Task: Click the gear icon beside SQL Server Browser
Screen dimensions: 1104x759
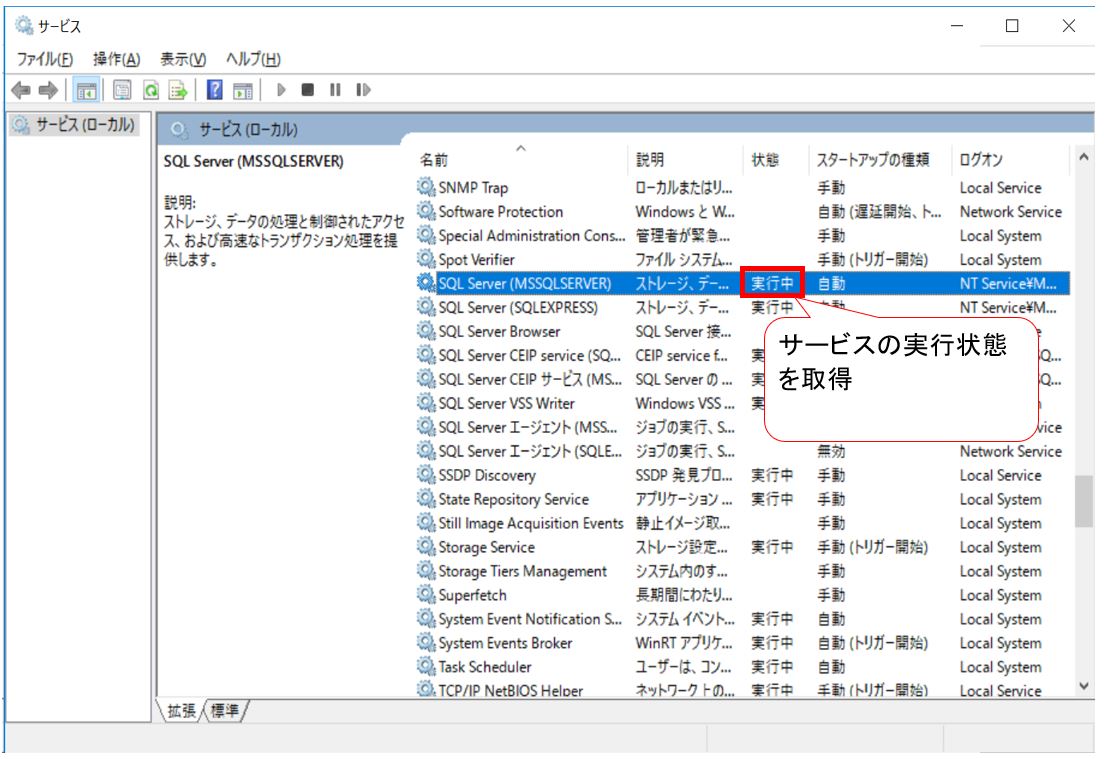Action: 426,331
